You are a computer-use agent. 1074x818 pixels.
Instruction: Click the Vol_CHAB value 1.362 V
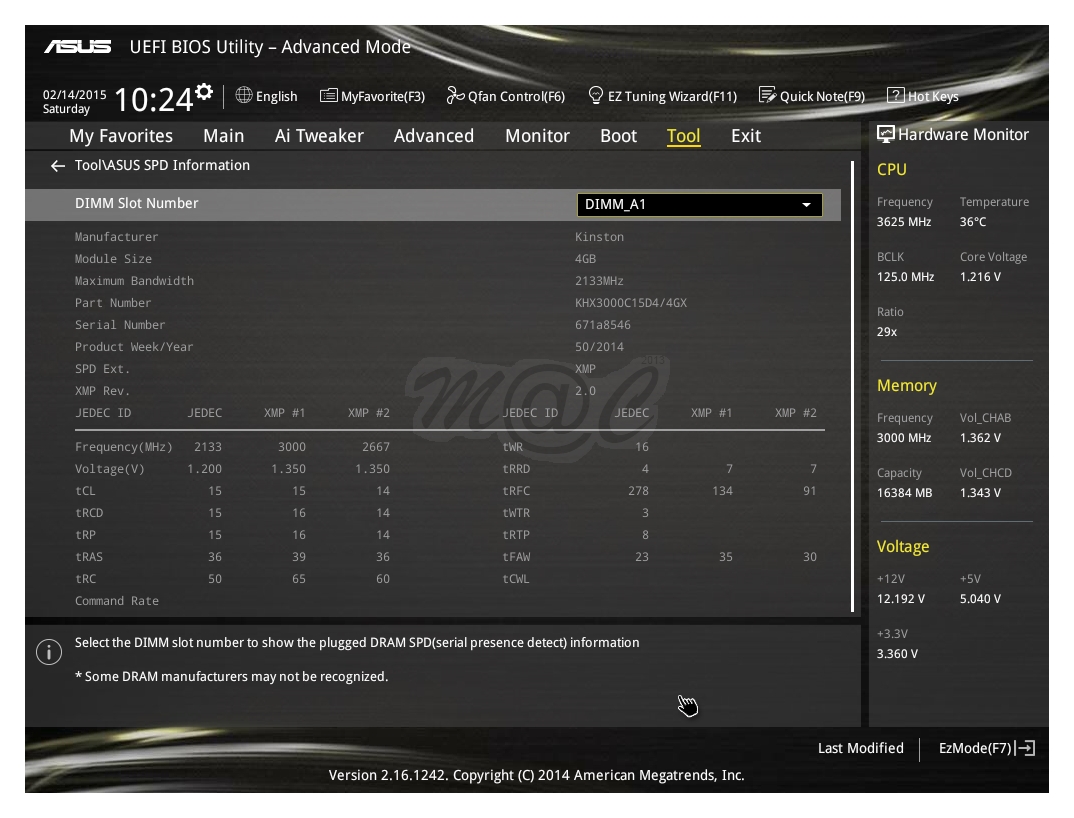pos(980,438)
